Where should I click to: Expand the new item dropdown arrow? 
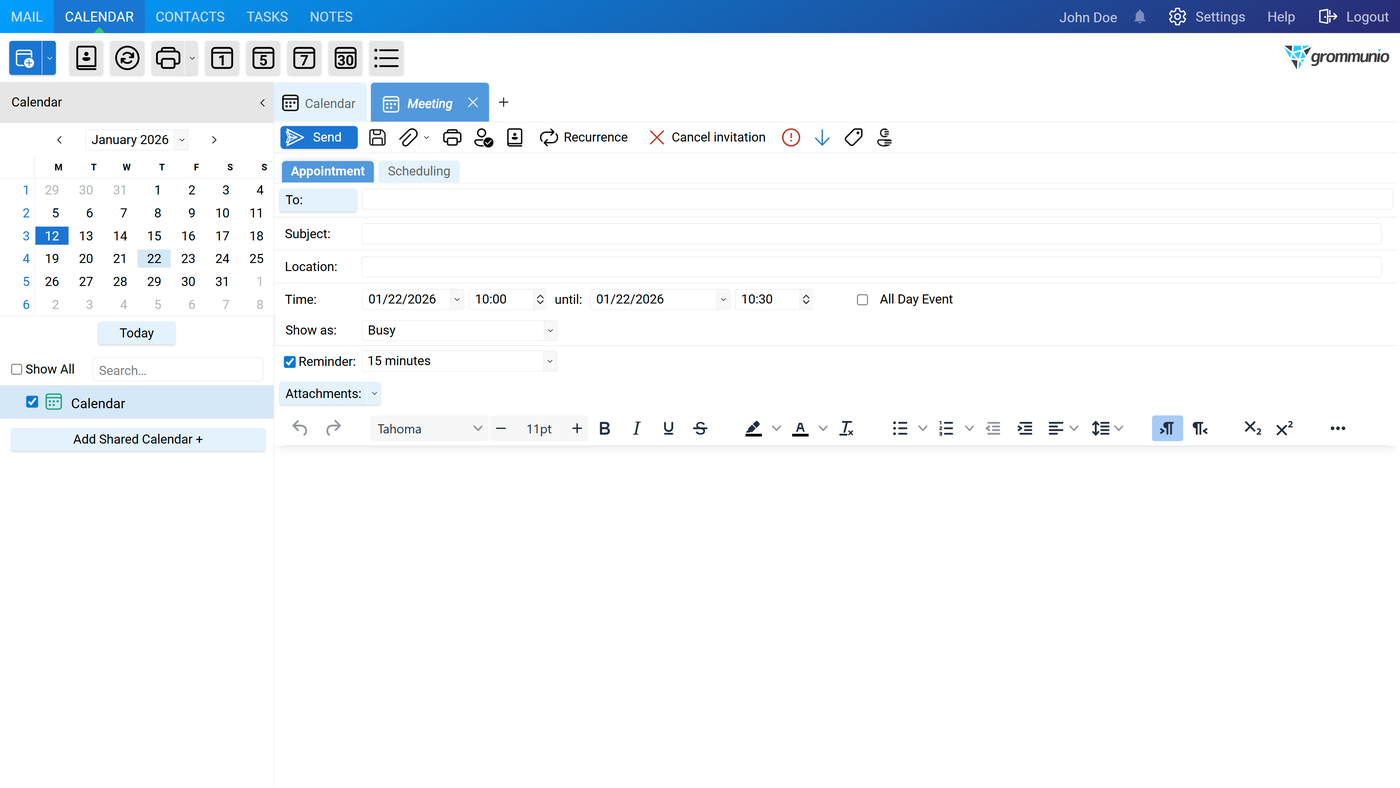[x=49, y=58]
